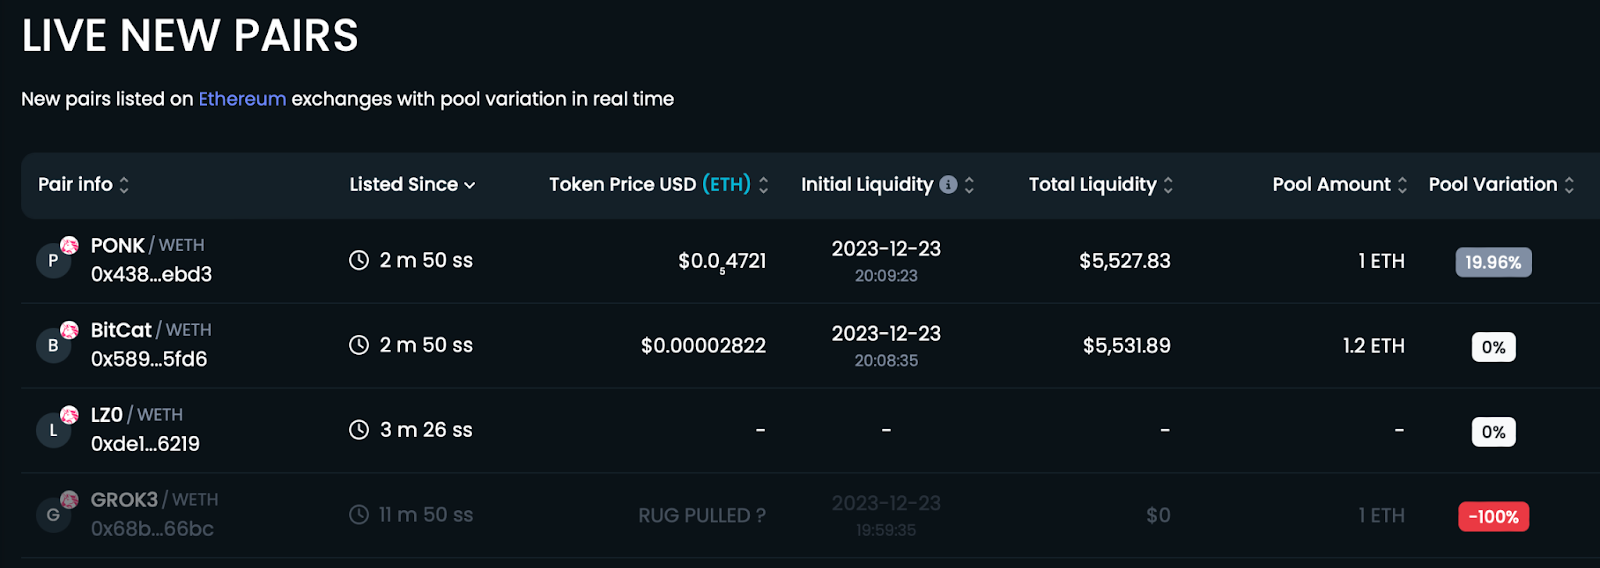The image size is (1600, 568).
Task: Select the GROK3 rug pulled row
Action: click(800, 515)
